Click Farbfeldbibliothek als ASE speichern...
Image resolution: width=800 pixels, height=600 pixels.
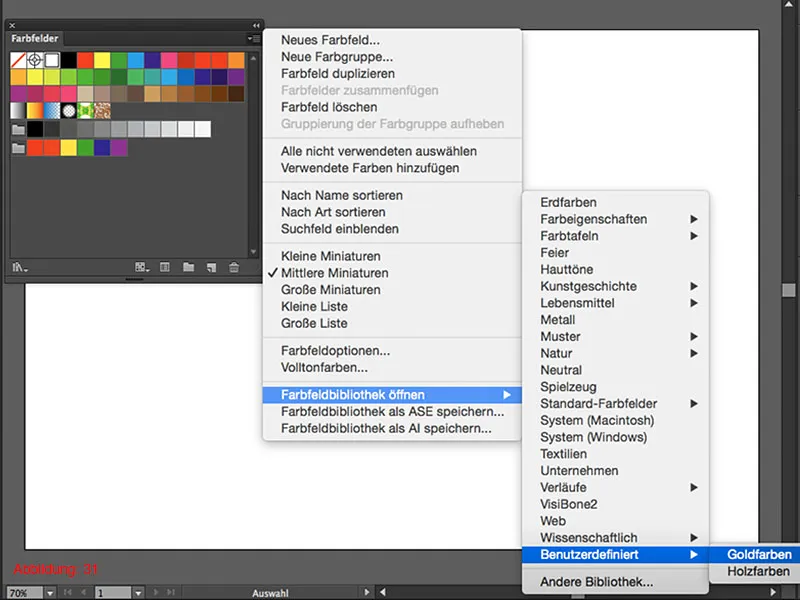tap(392, 412)
